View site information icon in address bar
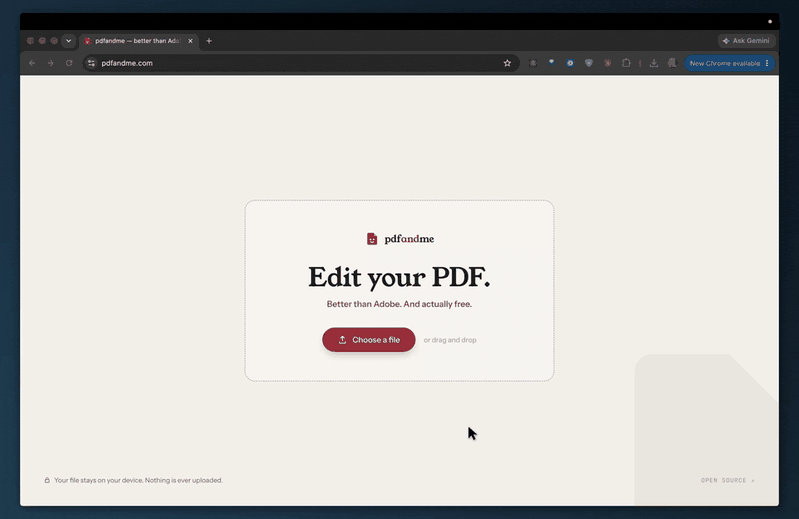Image resolution: width=799 pixels, height=519 pixels. pyautogui.click(x=91, y=63)
